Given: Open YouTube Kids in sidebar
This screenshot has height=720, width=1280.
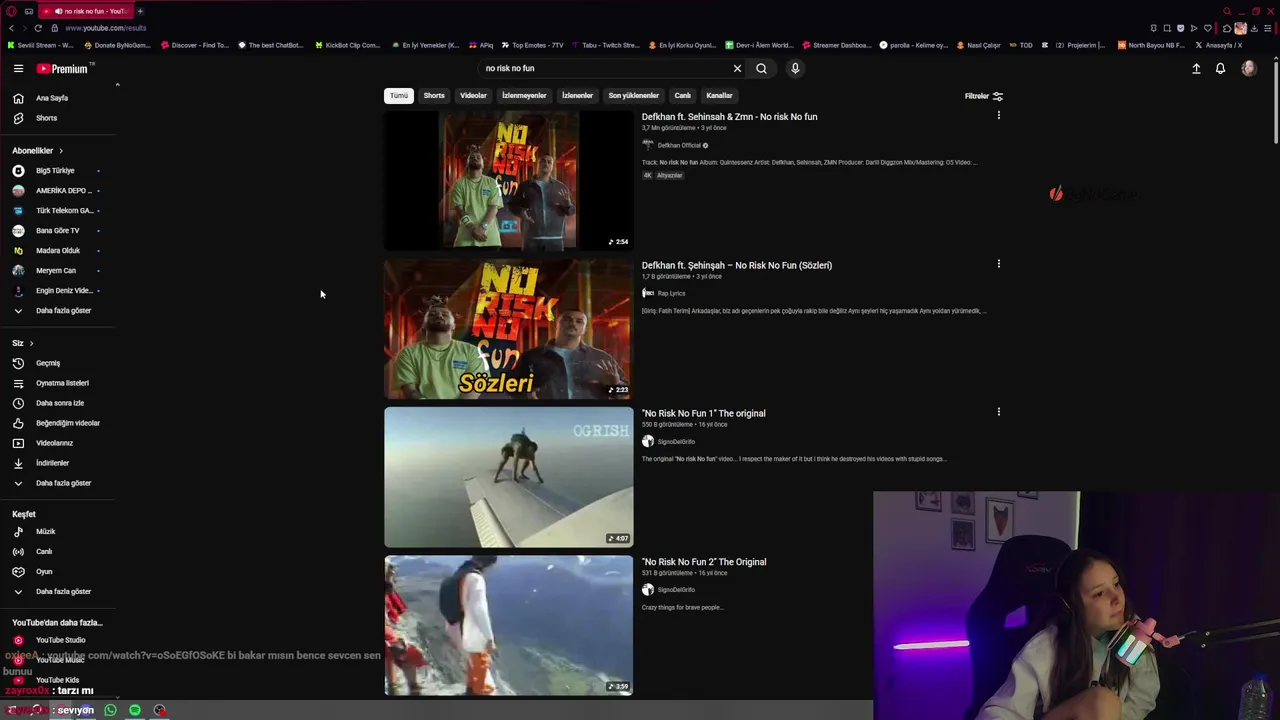Looking at the screenshot, I should tap(58, 680).
